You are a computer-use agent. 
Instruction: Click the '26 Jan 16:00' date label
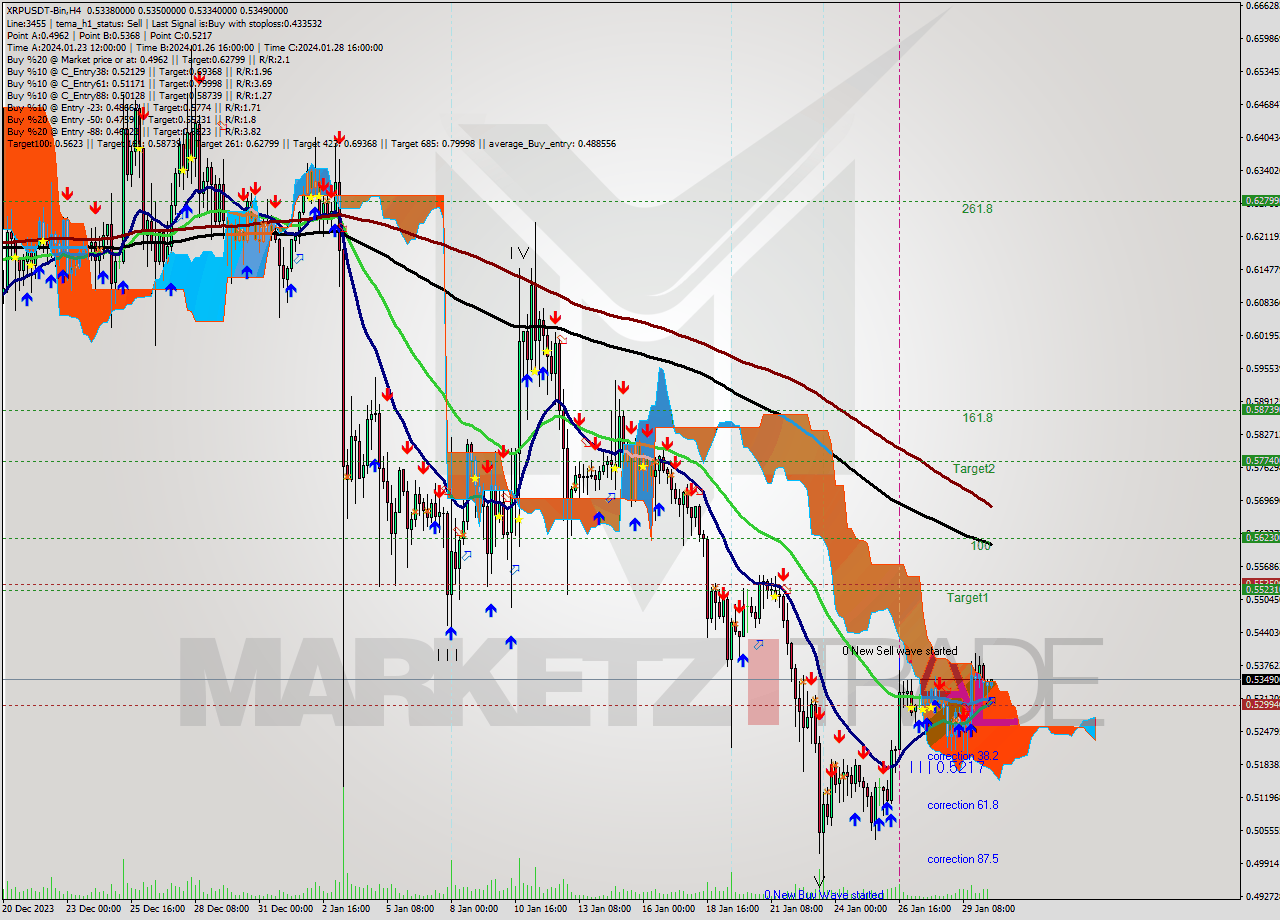click(x=925, y=909)
